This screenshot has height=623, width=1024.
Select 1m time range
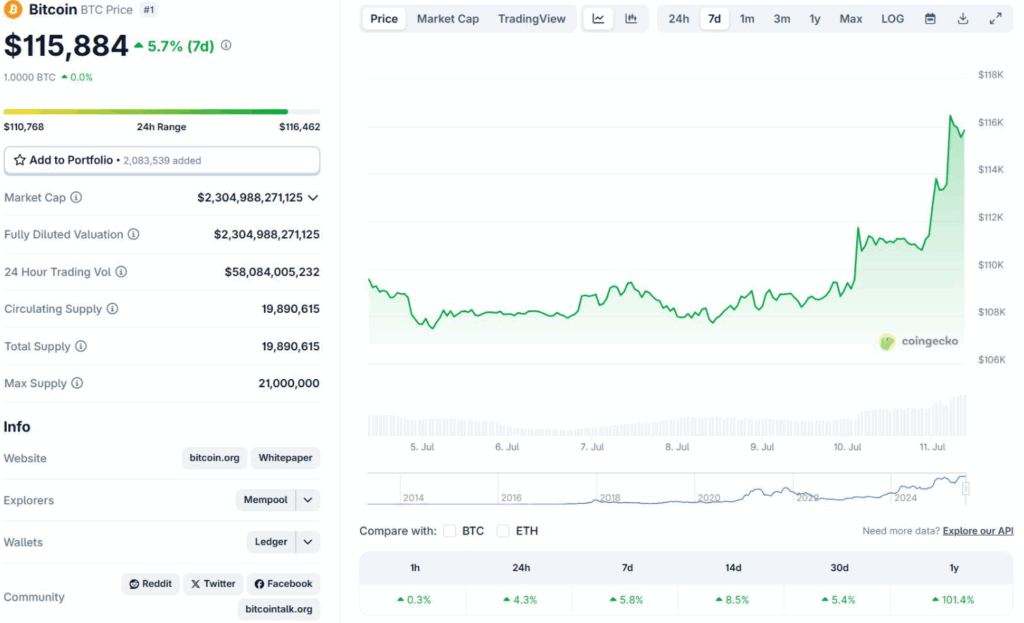click(747, 19)
